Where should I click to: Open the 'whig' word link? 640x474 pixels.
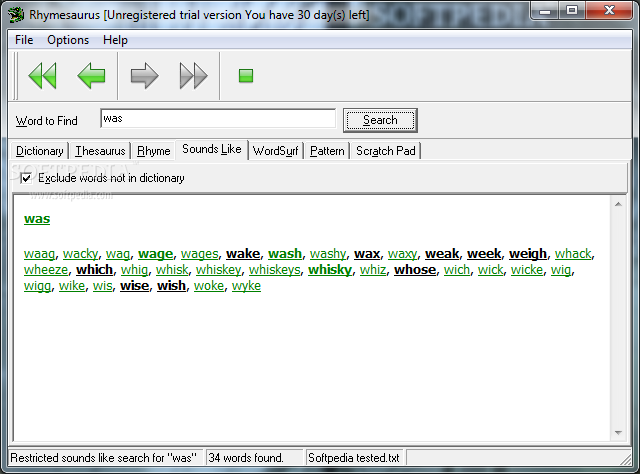click(x=134, y=270)
